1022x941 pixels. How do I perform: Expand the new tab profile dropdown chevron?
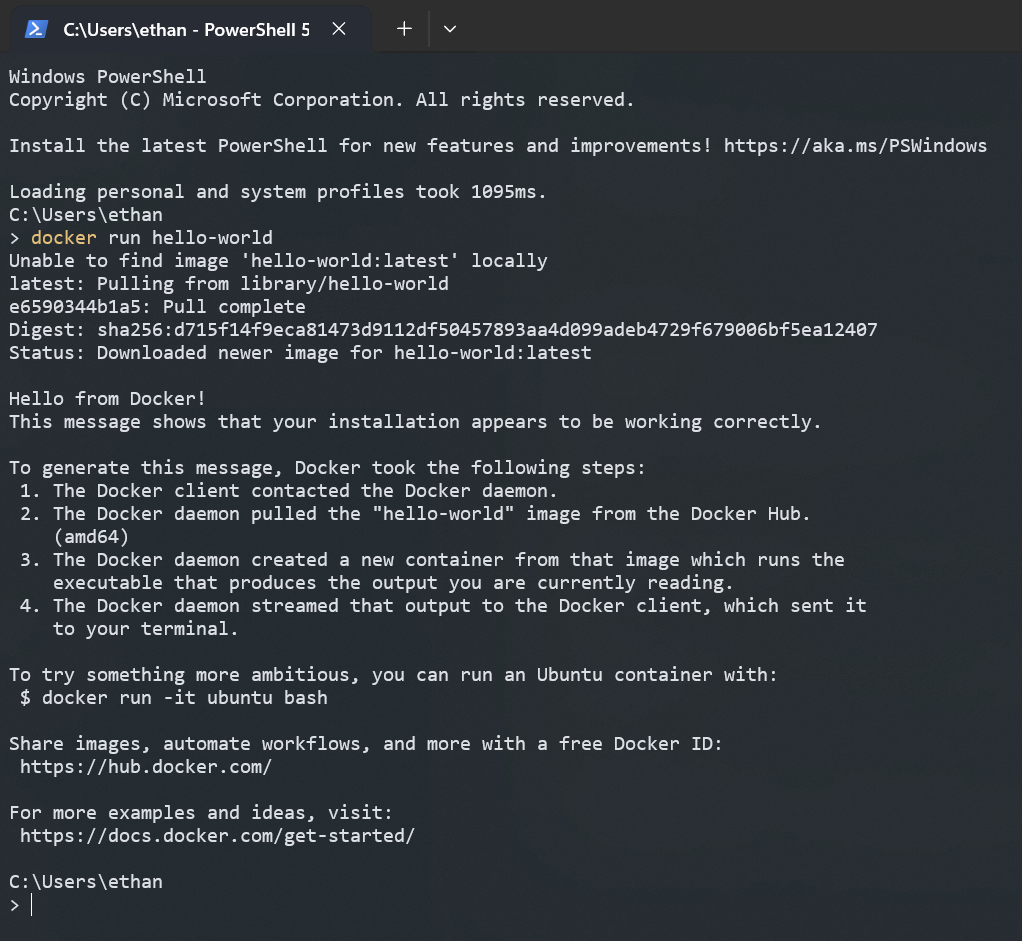[x=450, y=29]
